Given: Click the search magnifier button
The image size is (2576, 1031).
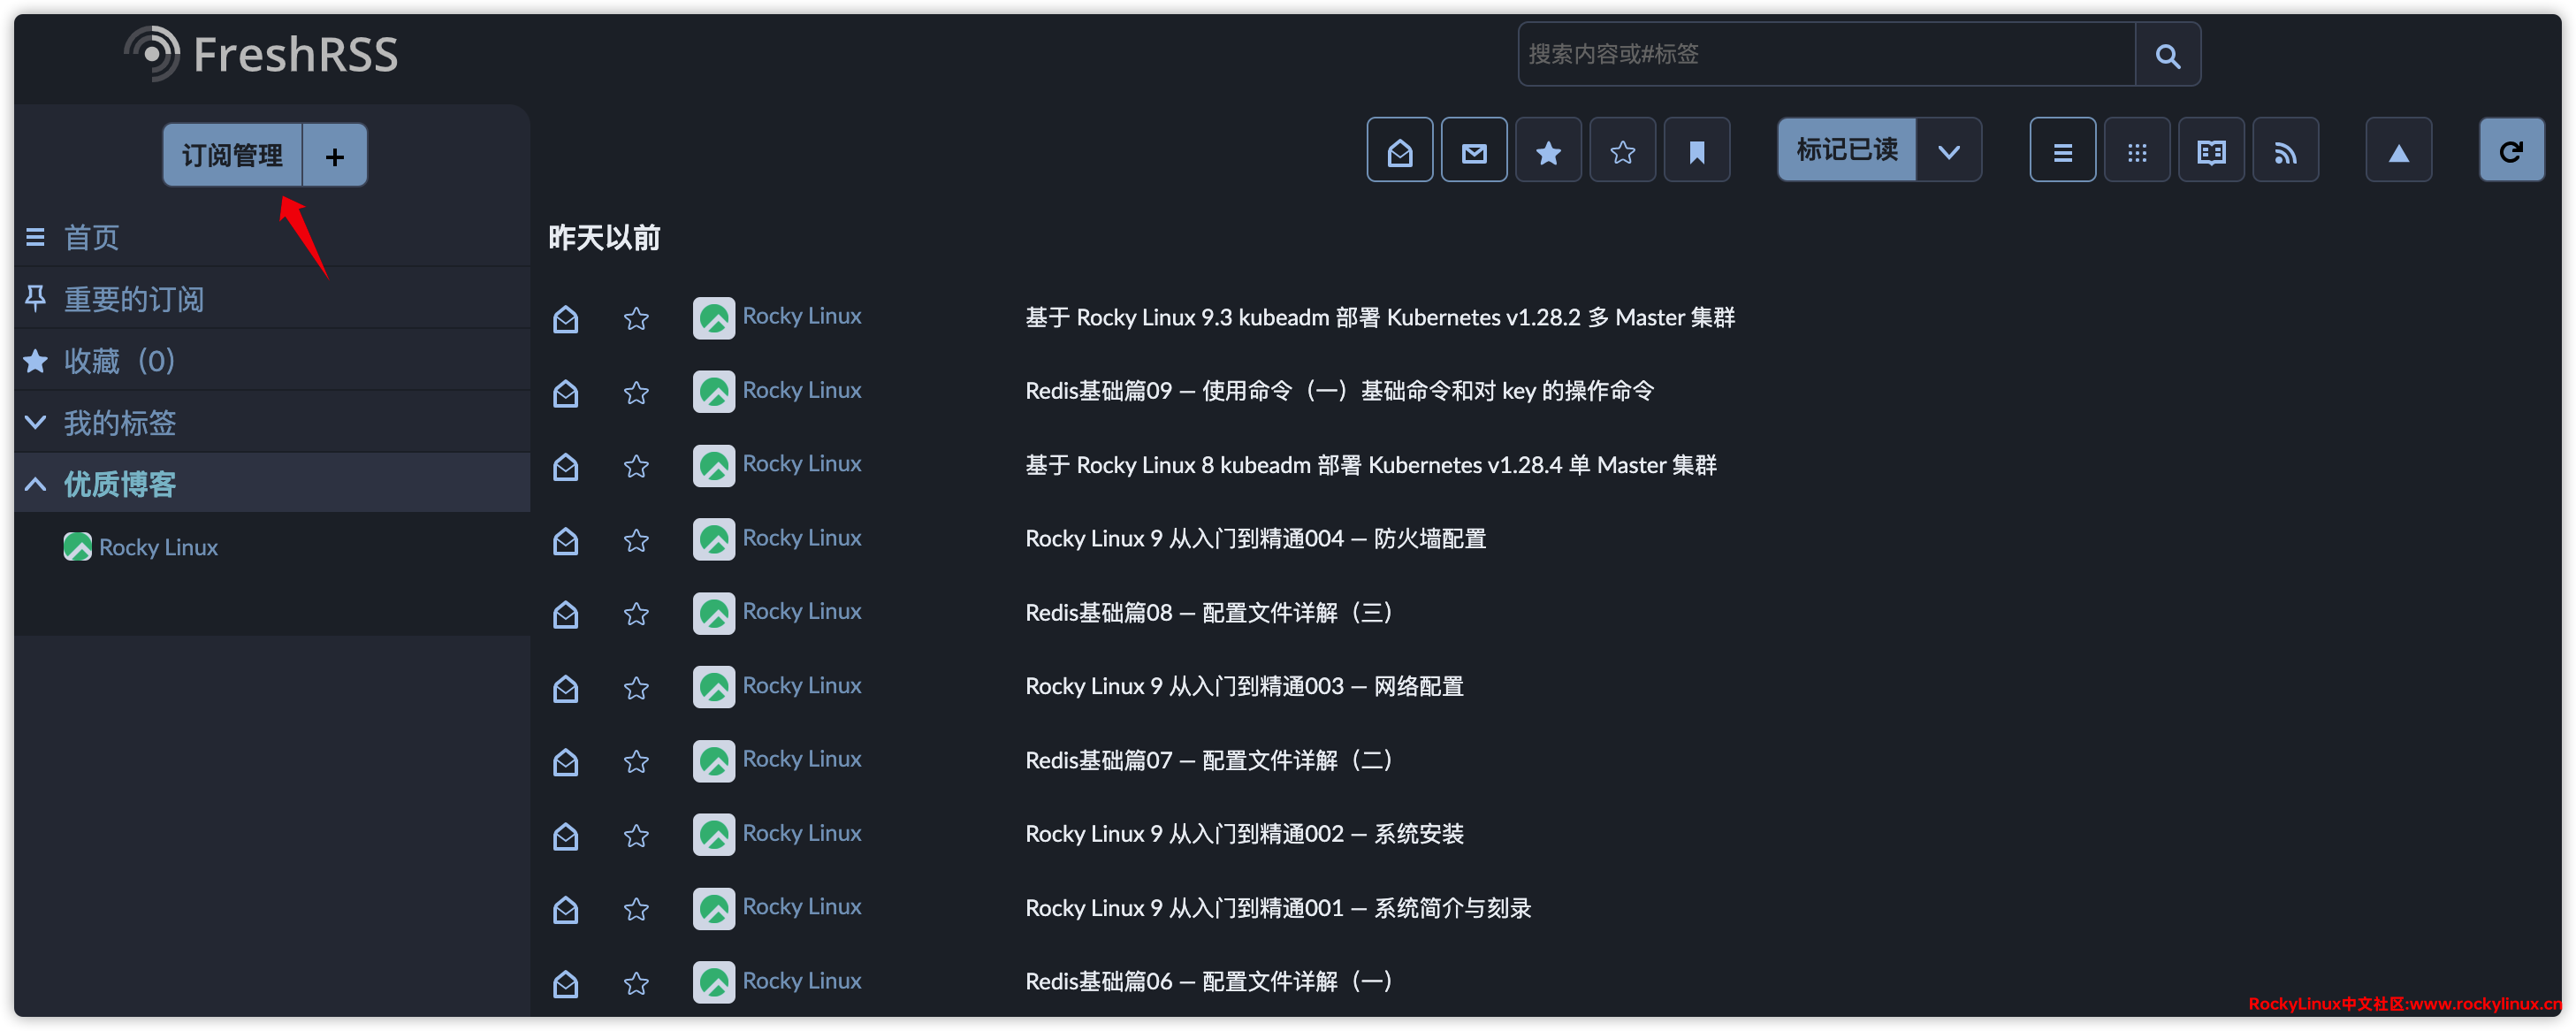Looking at the screenshot, I should [2167, 55].
